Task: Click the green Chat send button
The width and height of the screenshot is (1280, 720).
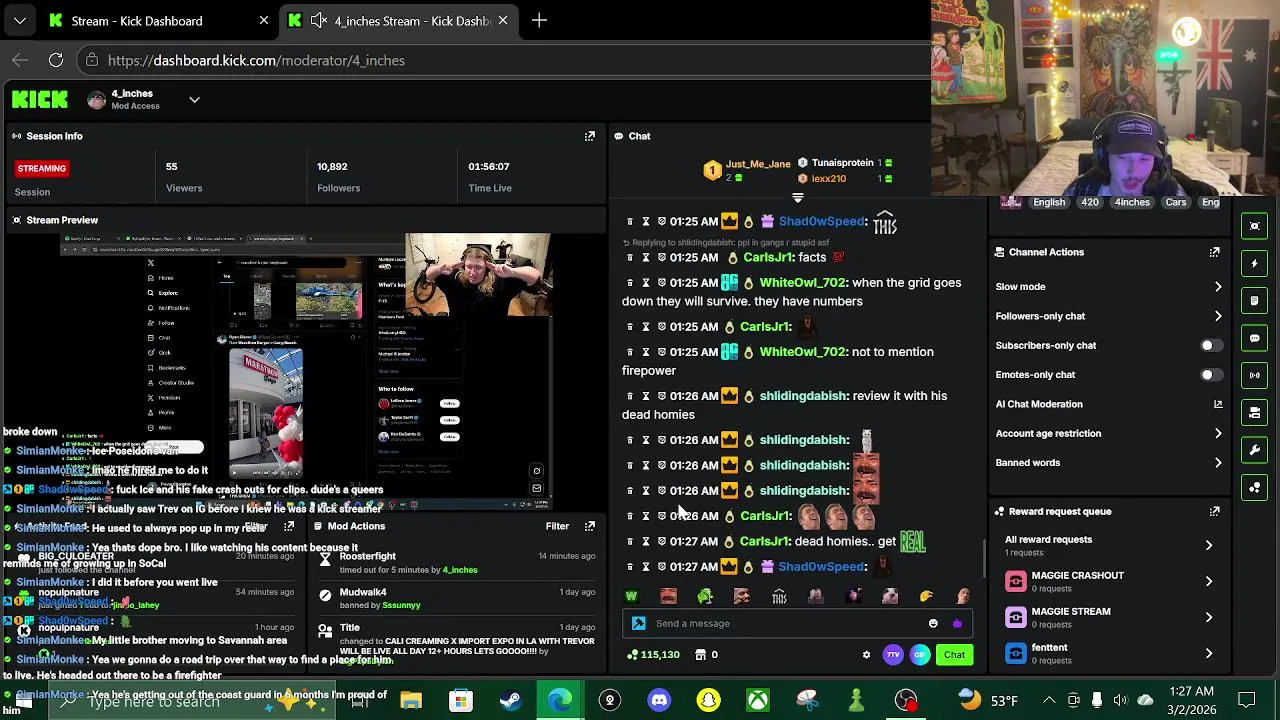Action: 954,655
